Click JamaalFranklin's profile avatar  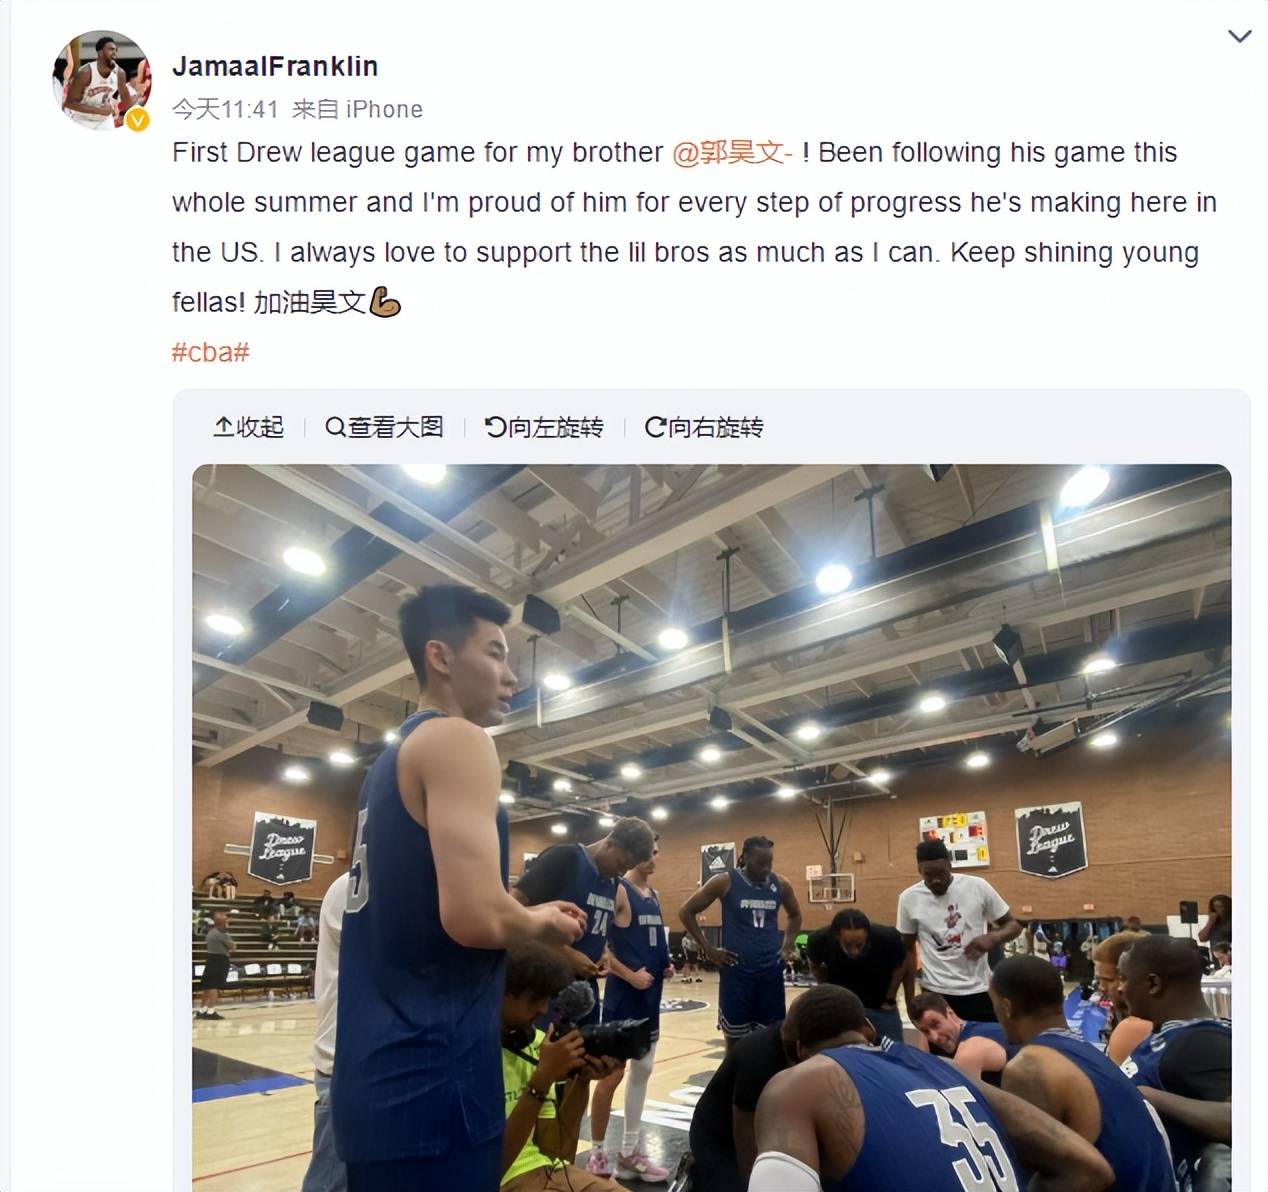[x=101, y=80]
